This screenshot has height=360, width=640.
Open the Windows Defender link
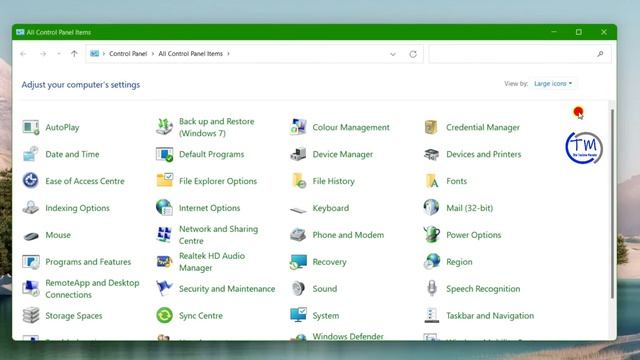(x=348, y=337)
